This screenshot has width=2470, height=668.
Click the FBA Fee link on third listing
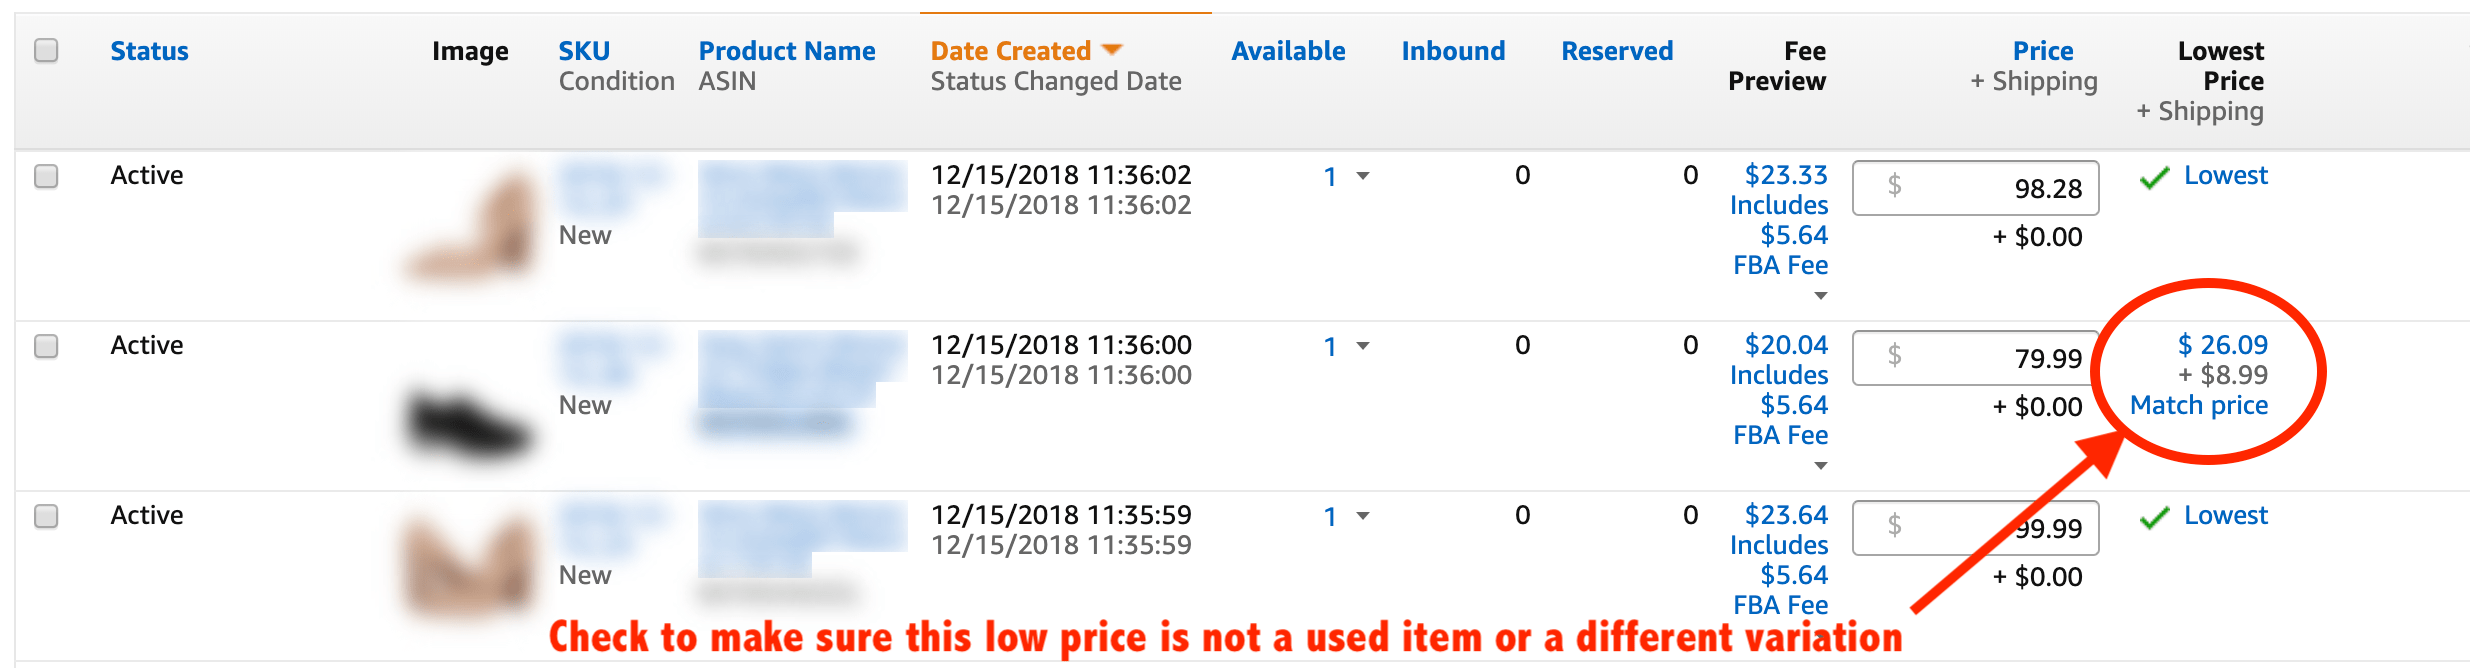click(1781, 605)
